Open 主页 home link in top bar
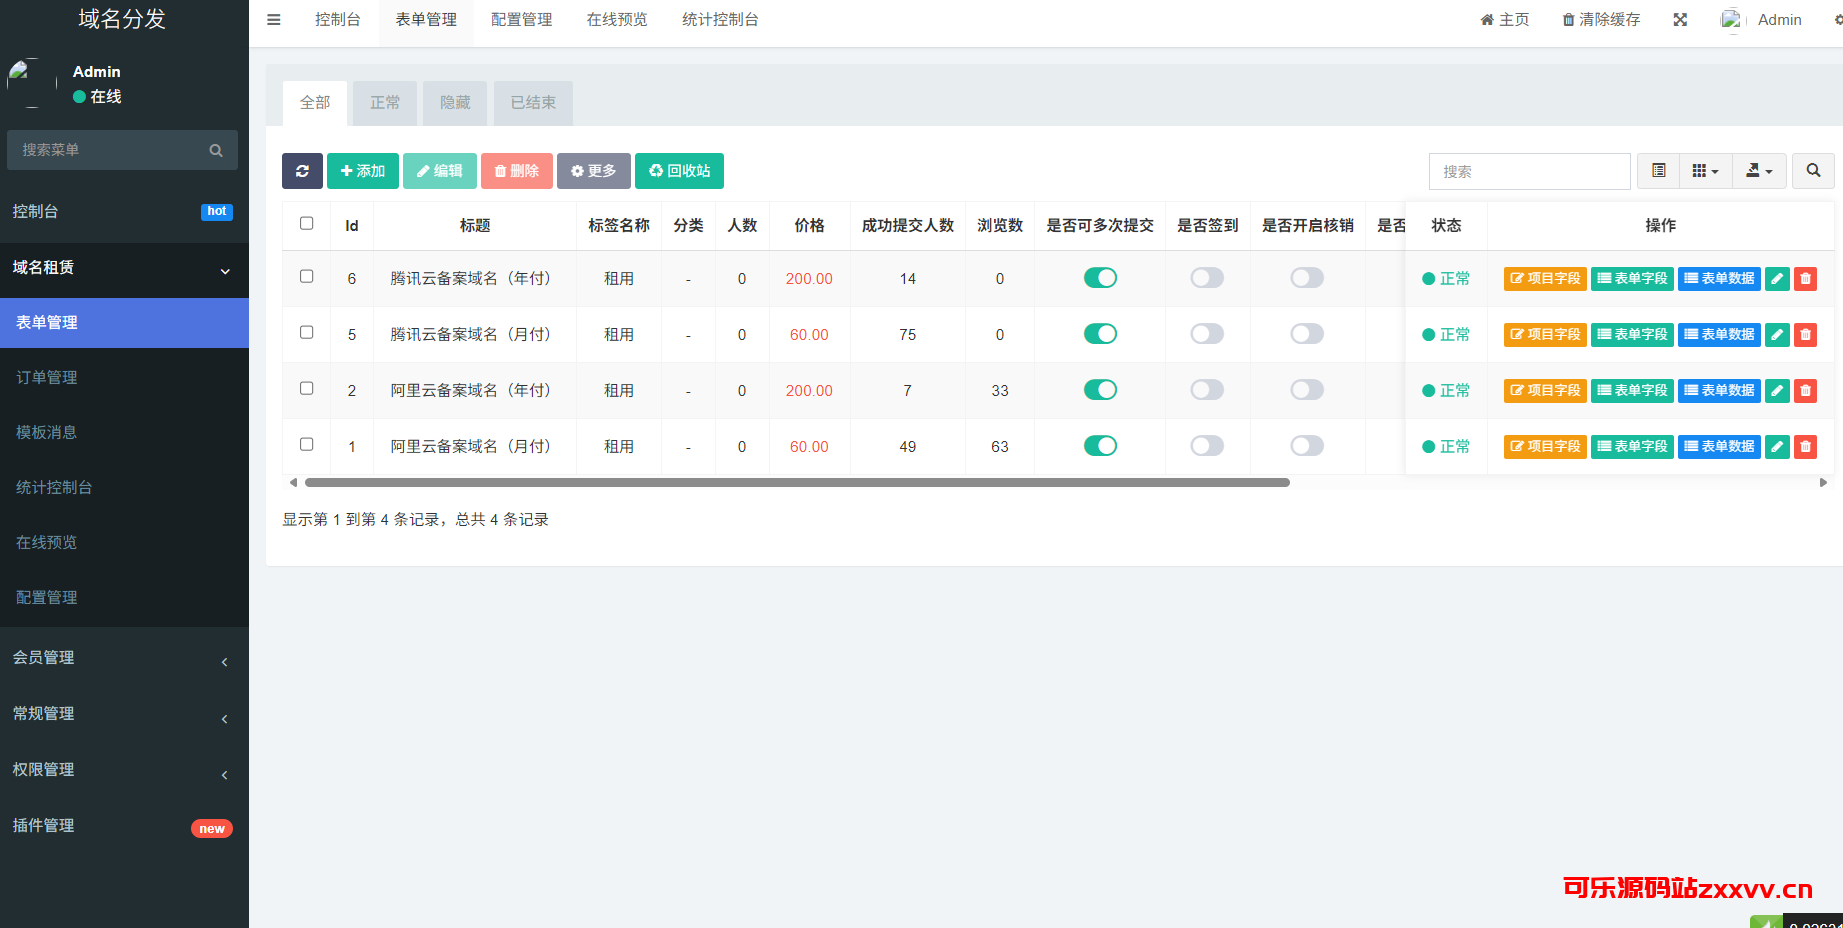The width and height of the screenshot is (1843, 928). pos(1505,20)
